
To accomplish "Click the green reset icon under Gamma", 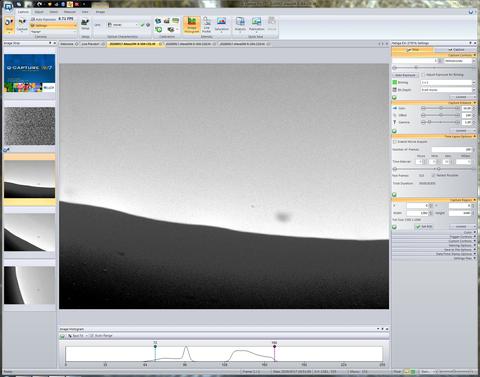I will [394, 131].
